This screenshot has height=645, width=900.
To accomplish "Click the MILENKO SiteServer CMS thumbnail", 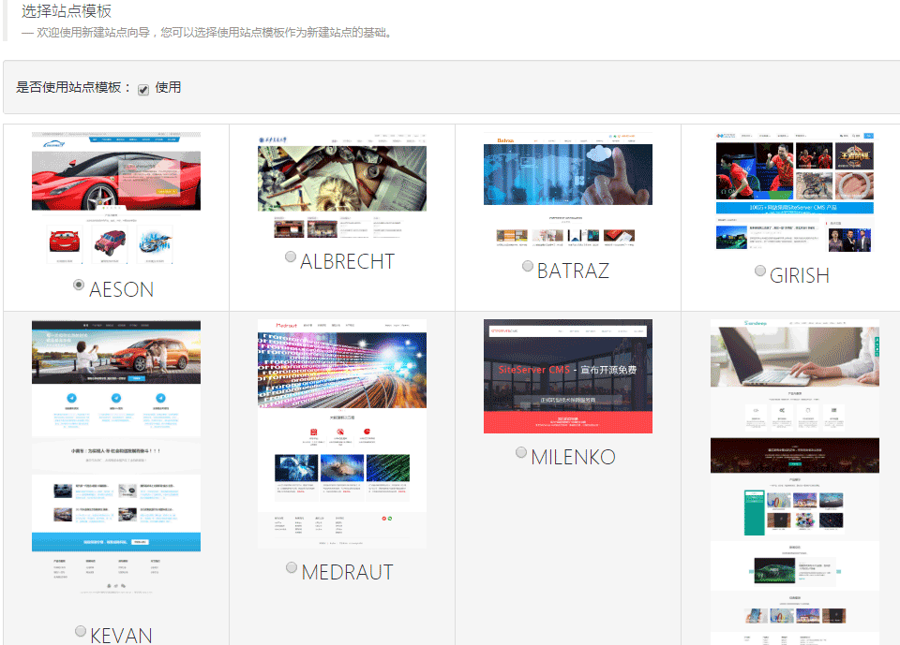I will click(568, 376).
